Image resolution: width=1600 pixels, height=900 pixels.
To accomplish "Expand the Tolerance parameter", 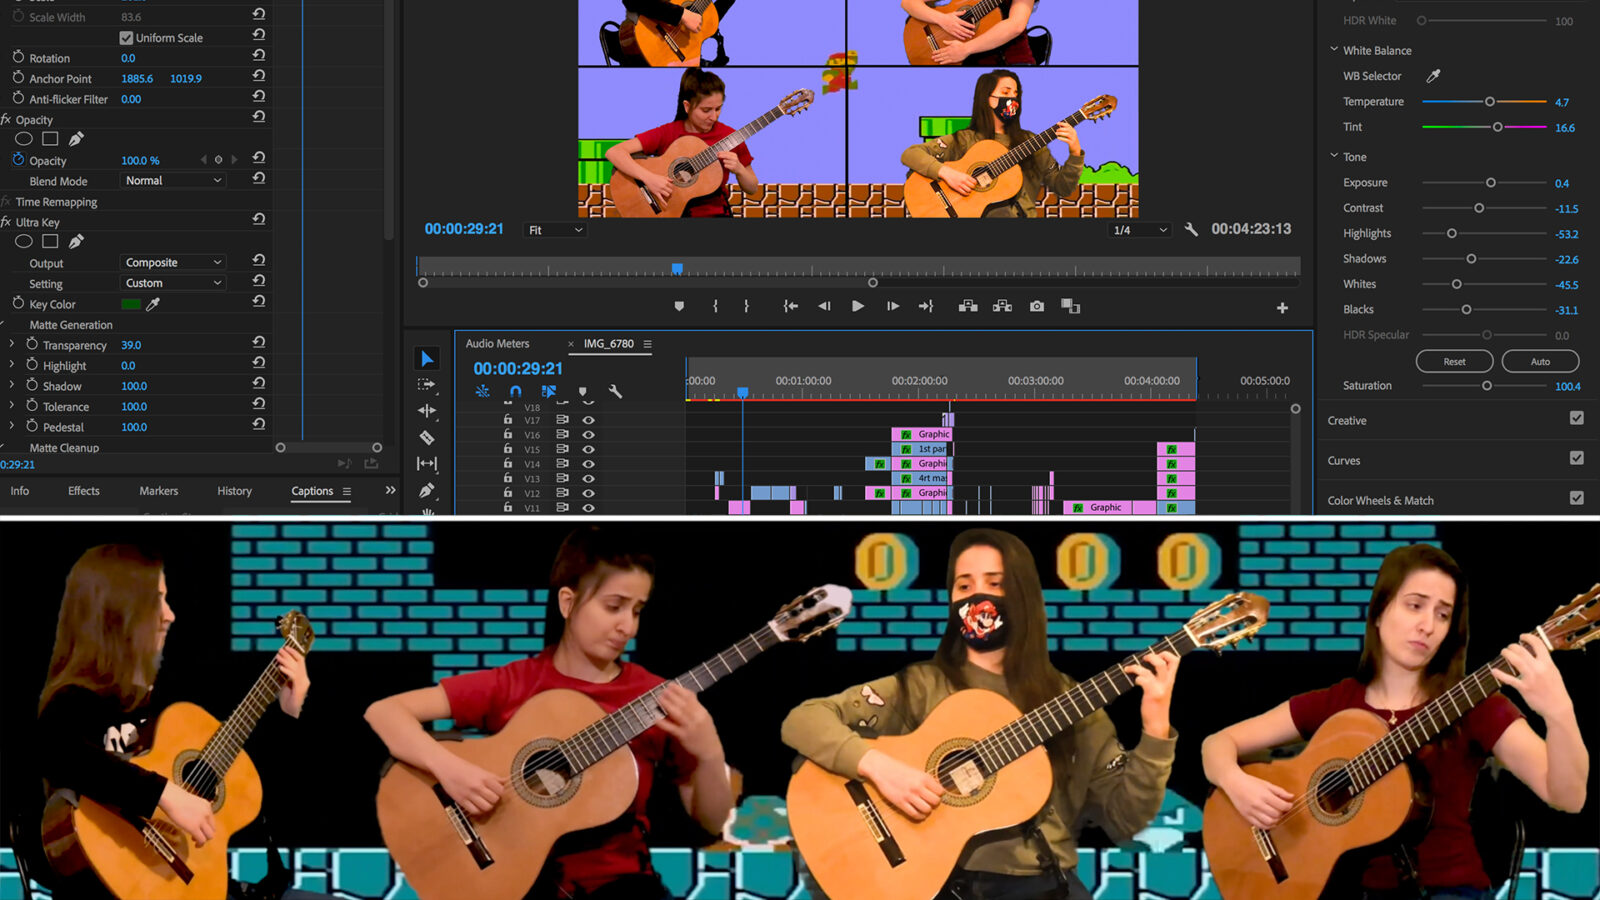I will (x=12, y=406).
